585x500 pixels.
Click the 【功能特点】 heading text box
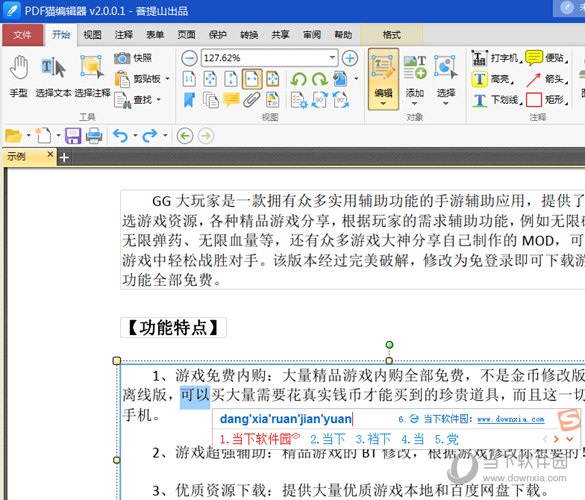[173, 328]
